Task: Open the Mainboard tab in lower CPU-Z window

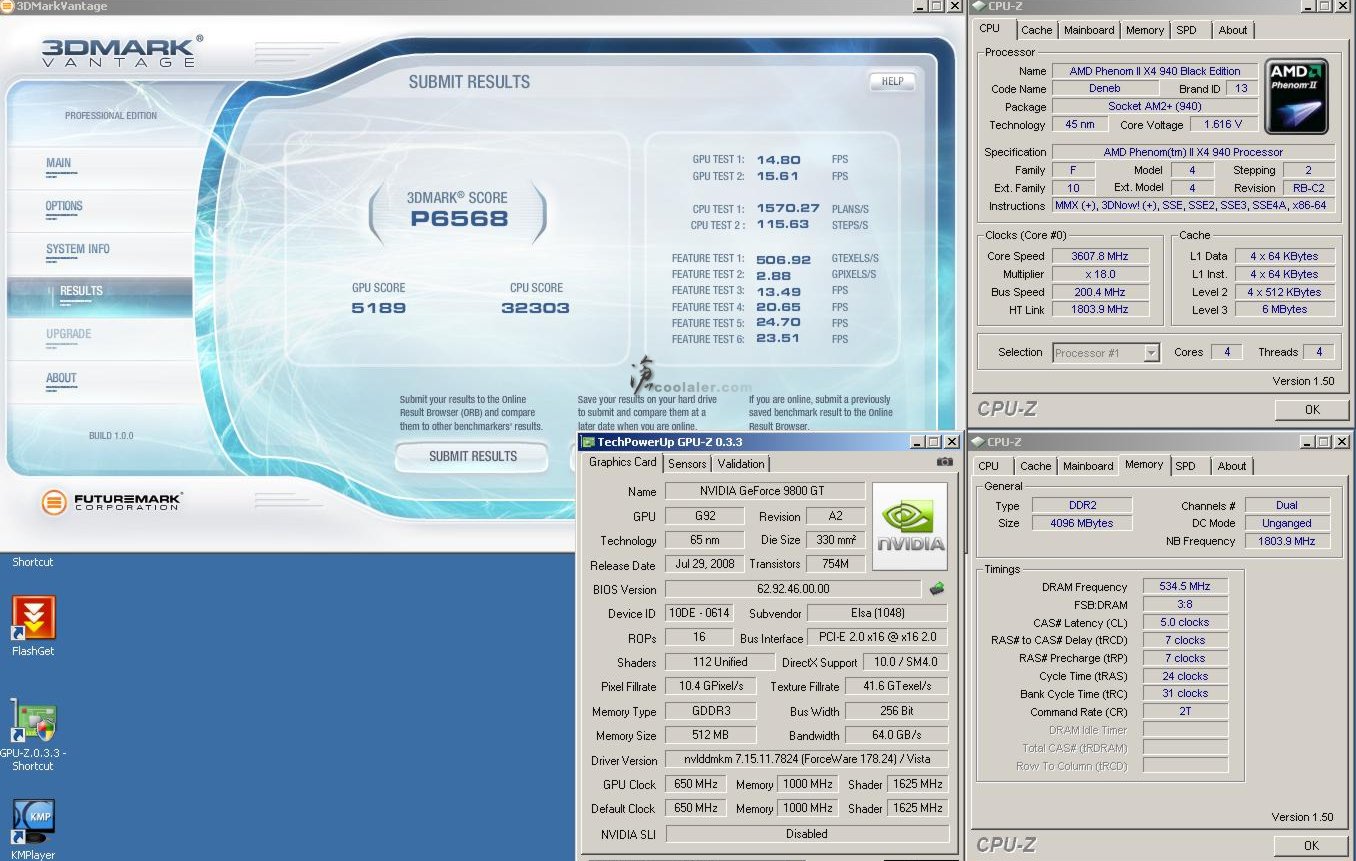Action: coord(1088,466)
